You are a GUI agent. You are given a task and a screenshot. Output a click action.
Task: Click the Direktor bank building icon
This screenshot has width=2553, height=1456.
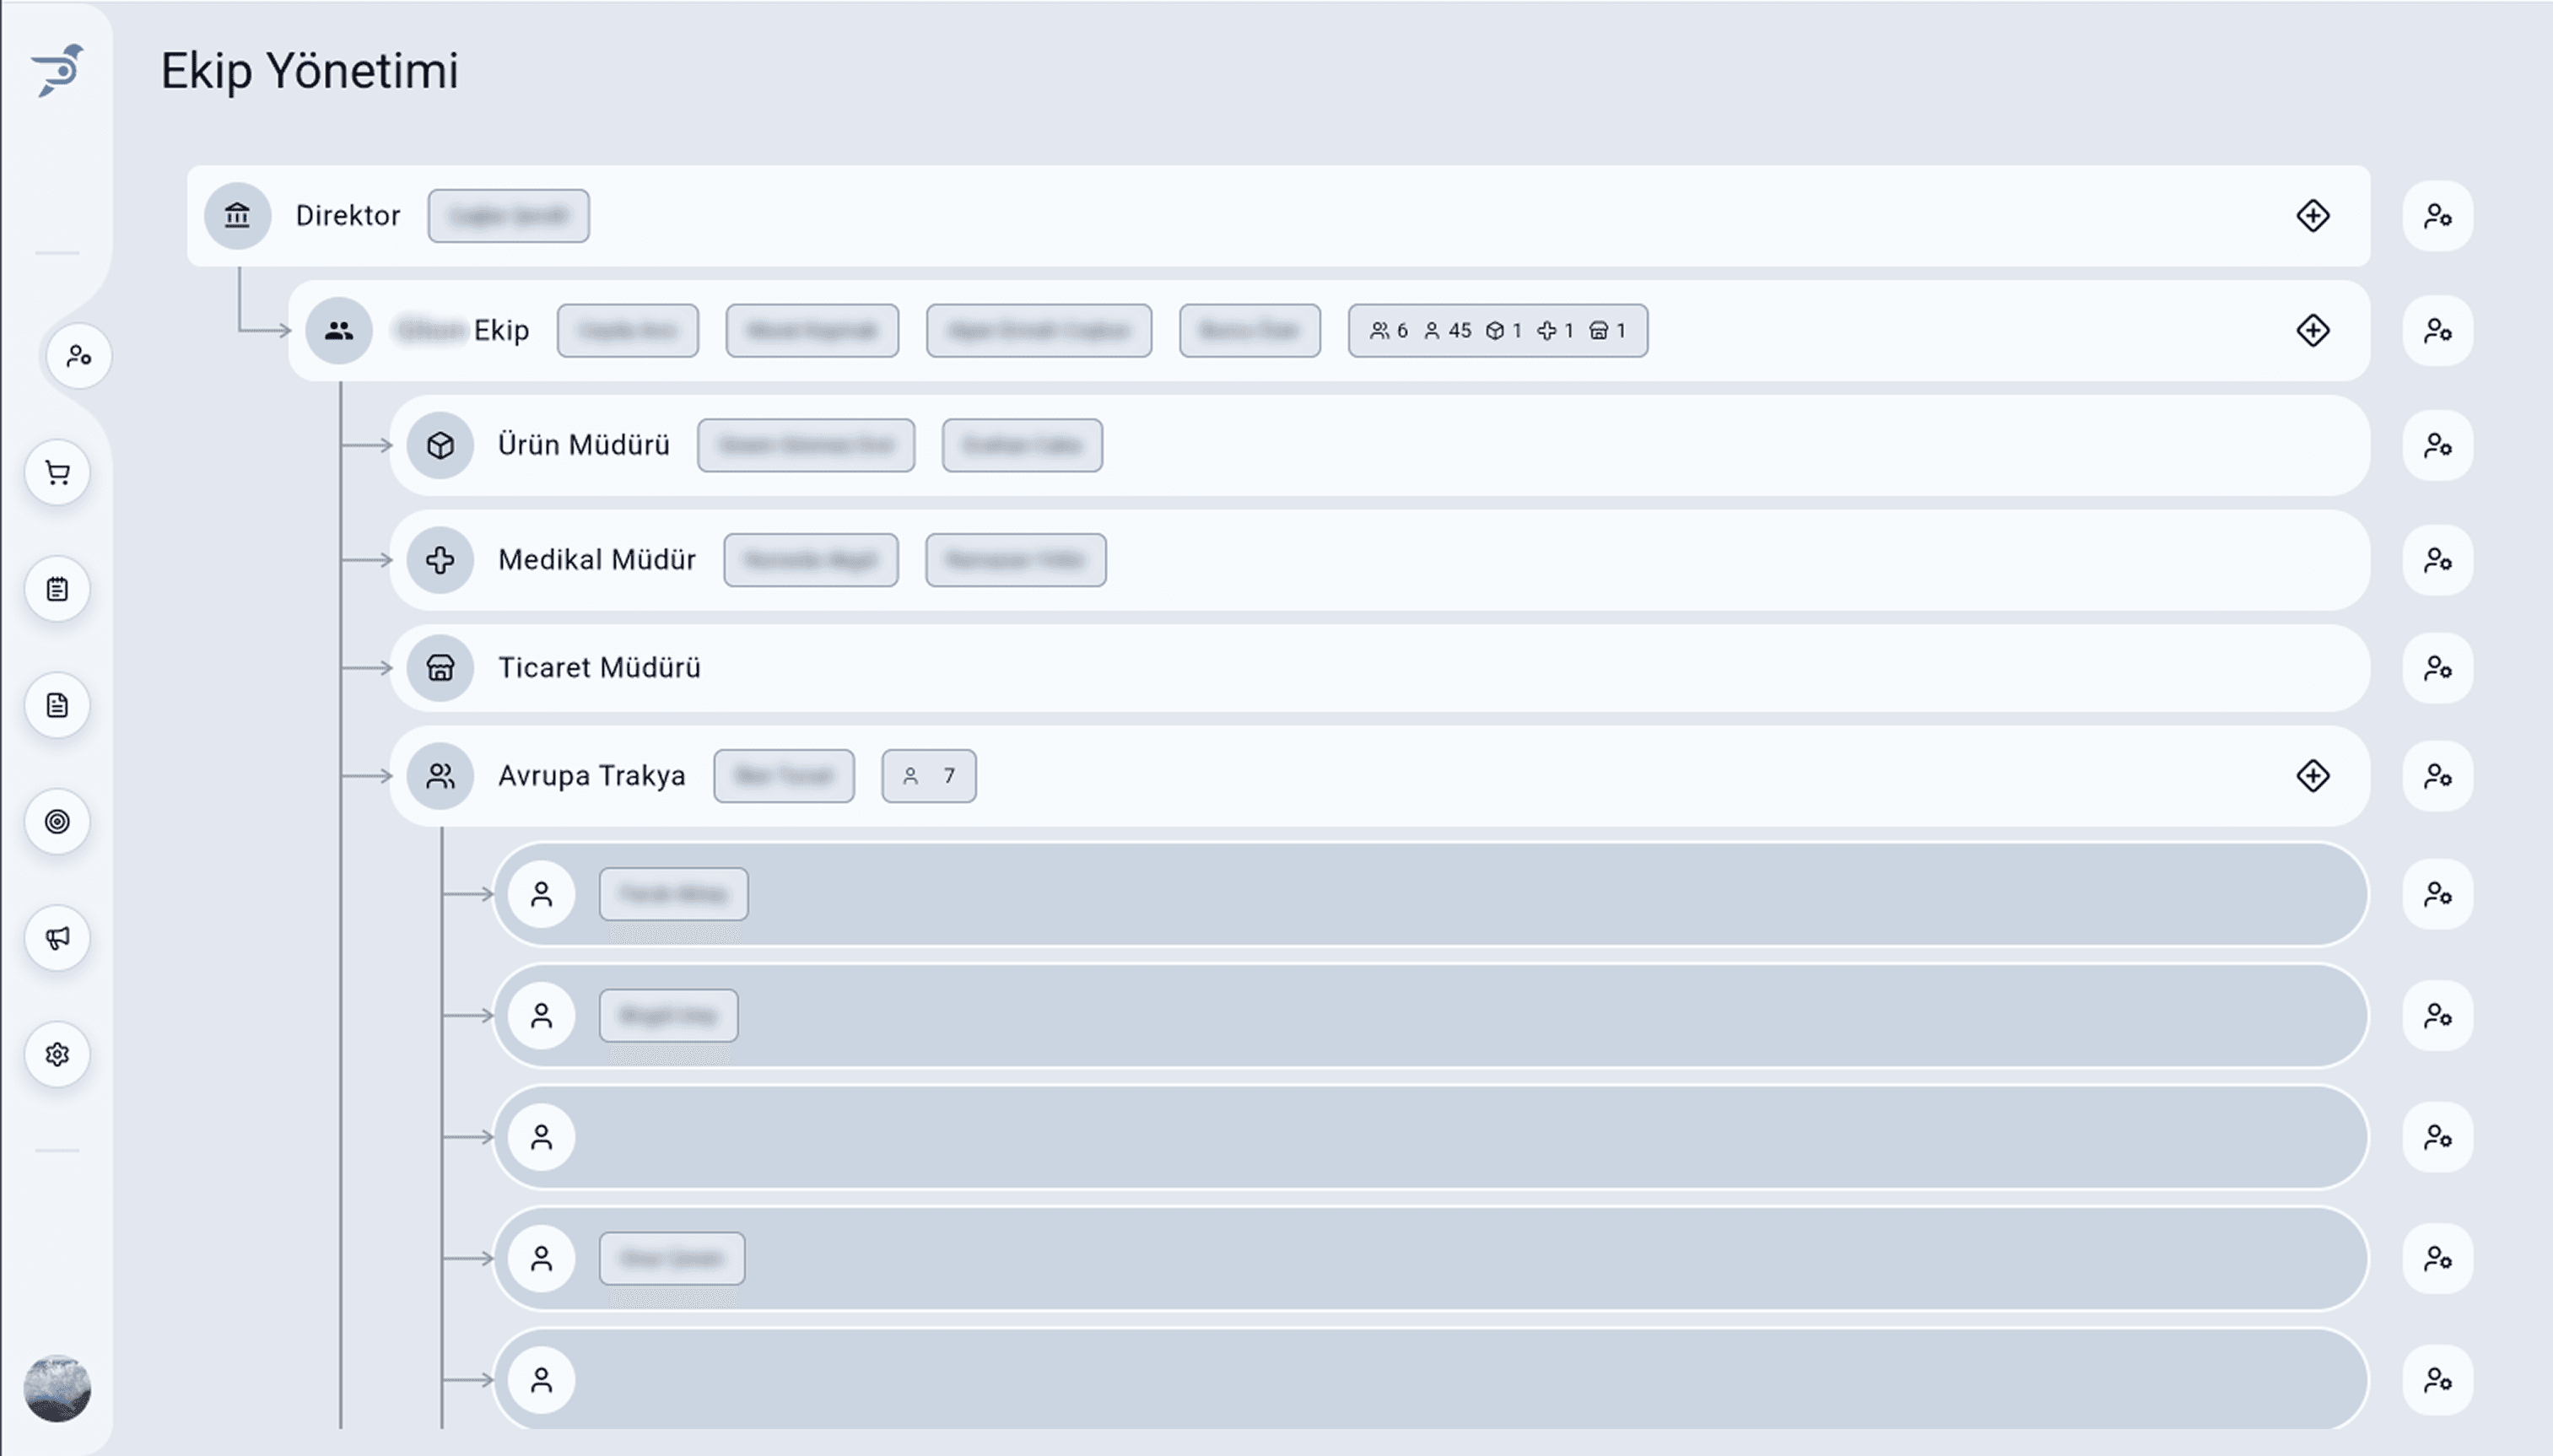coord(237,216)
